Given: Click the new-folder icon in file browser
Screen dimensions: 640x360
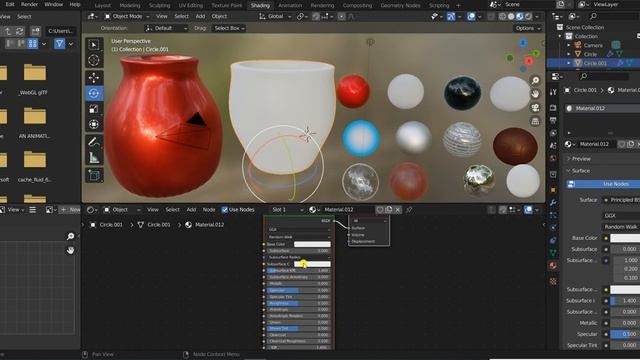Looking at the screenshot, I should point(36,31).
